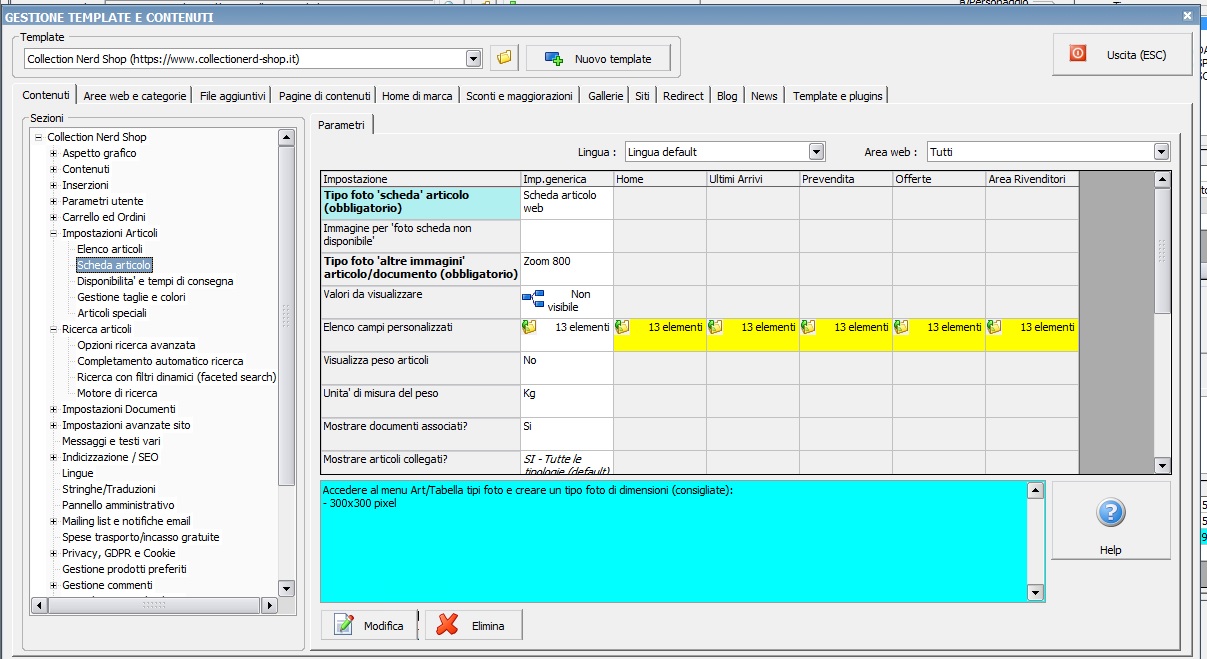Click the tree icon in Valori da visualizzare
Viewport: 1207px width, 659px height.
click(533, 298)
